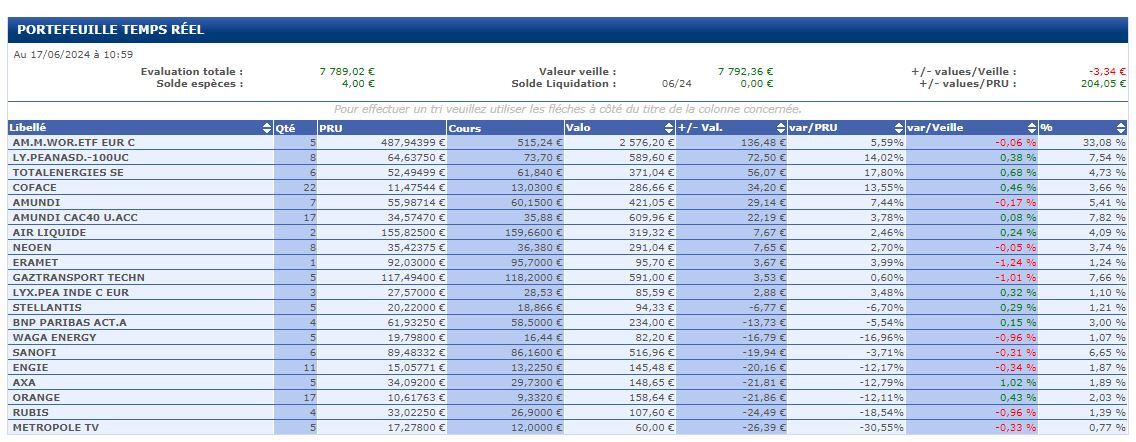Click the AXA var/Veille value 1,02 %
Screen dimensions: 1136x442
point(1018,383)
